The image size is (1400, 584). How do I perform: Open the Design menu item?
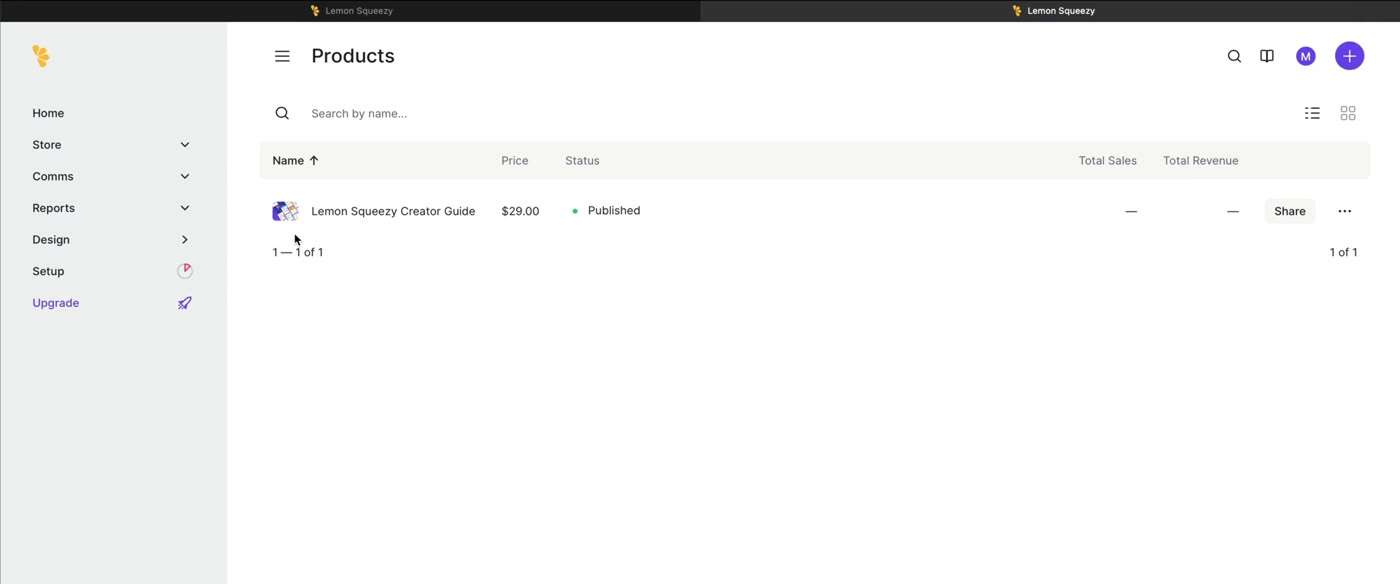coord(51,240)
